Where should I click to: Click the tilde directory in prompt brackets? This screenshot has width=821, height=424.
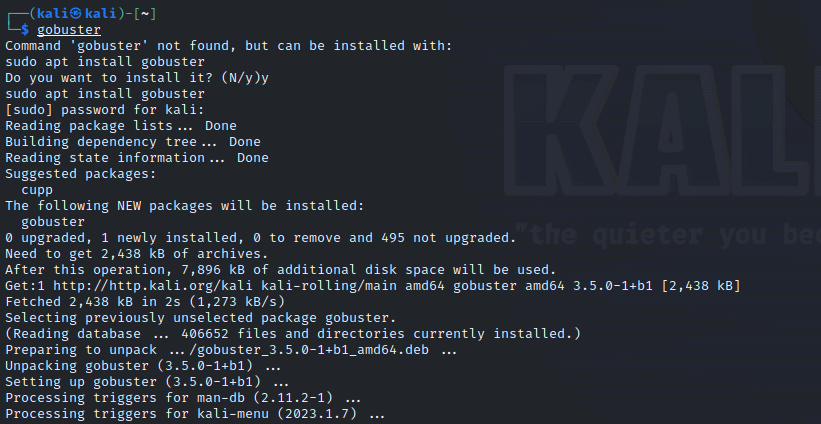(x=145, y=14)
